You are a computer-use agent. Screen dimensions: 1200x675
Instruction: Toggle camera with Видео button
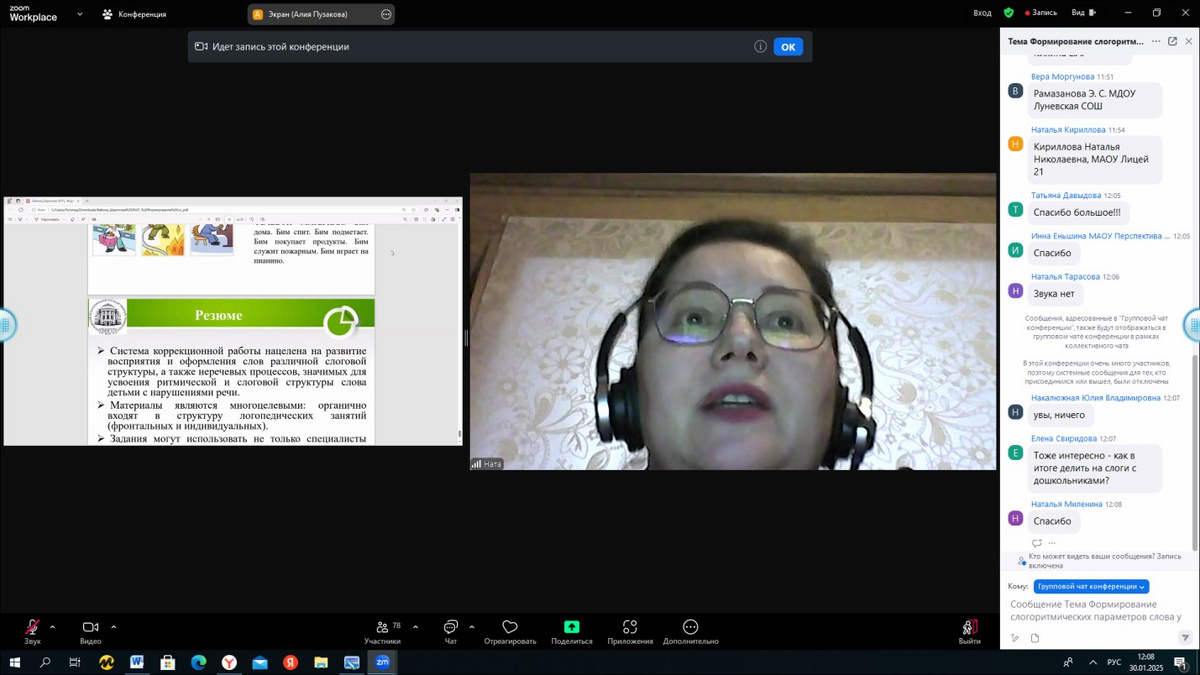coord(90,631)
